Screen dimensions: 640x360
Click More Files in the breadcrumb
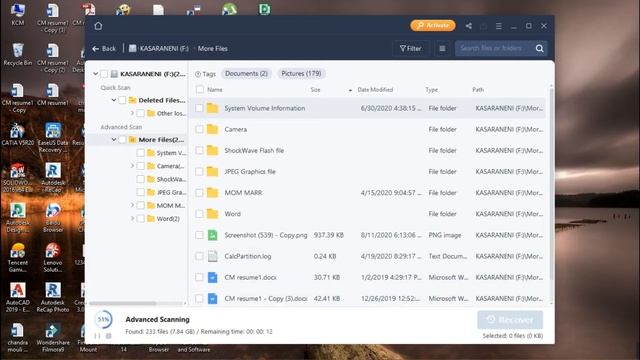click(213, 49)
